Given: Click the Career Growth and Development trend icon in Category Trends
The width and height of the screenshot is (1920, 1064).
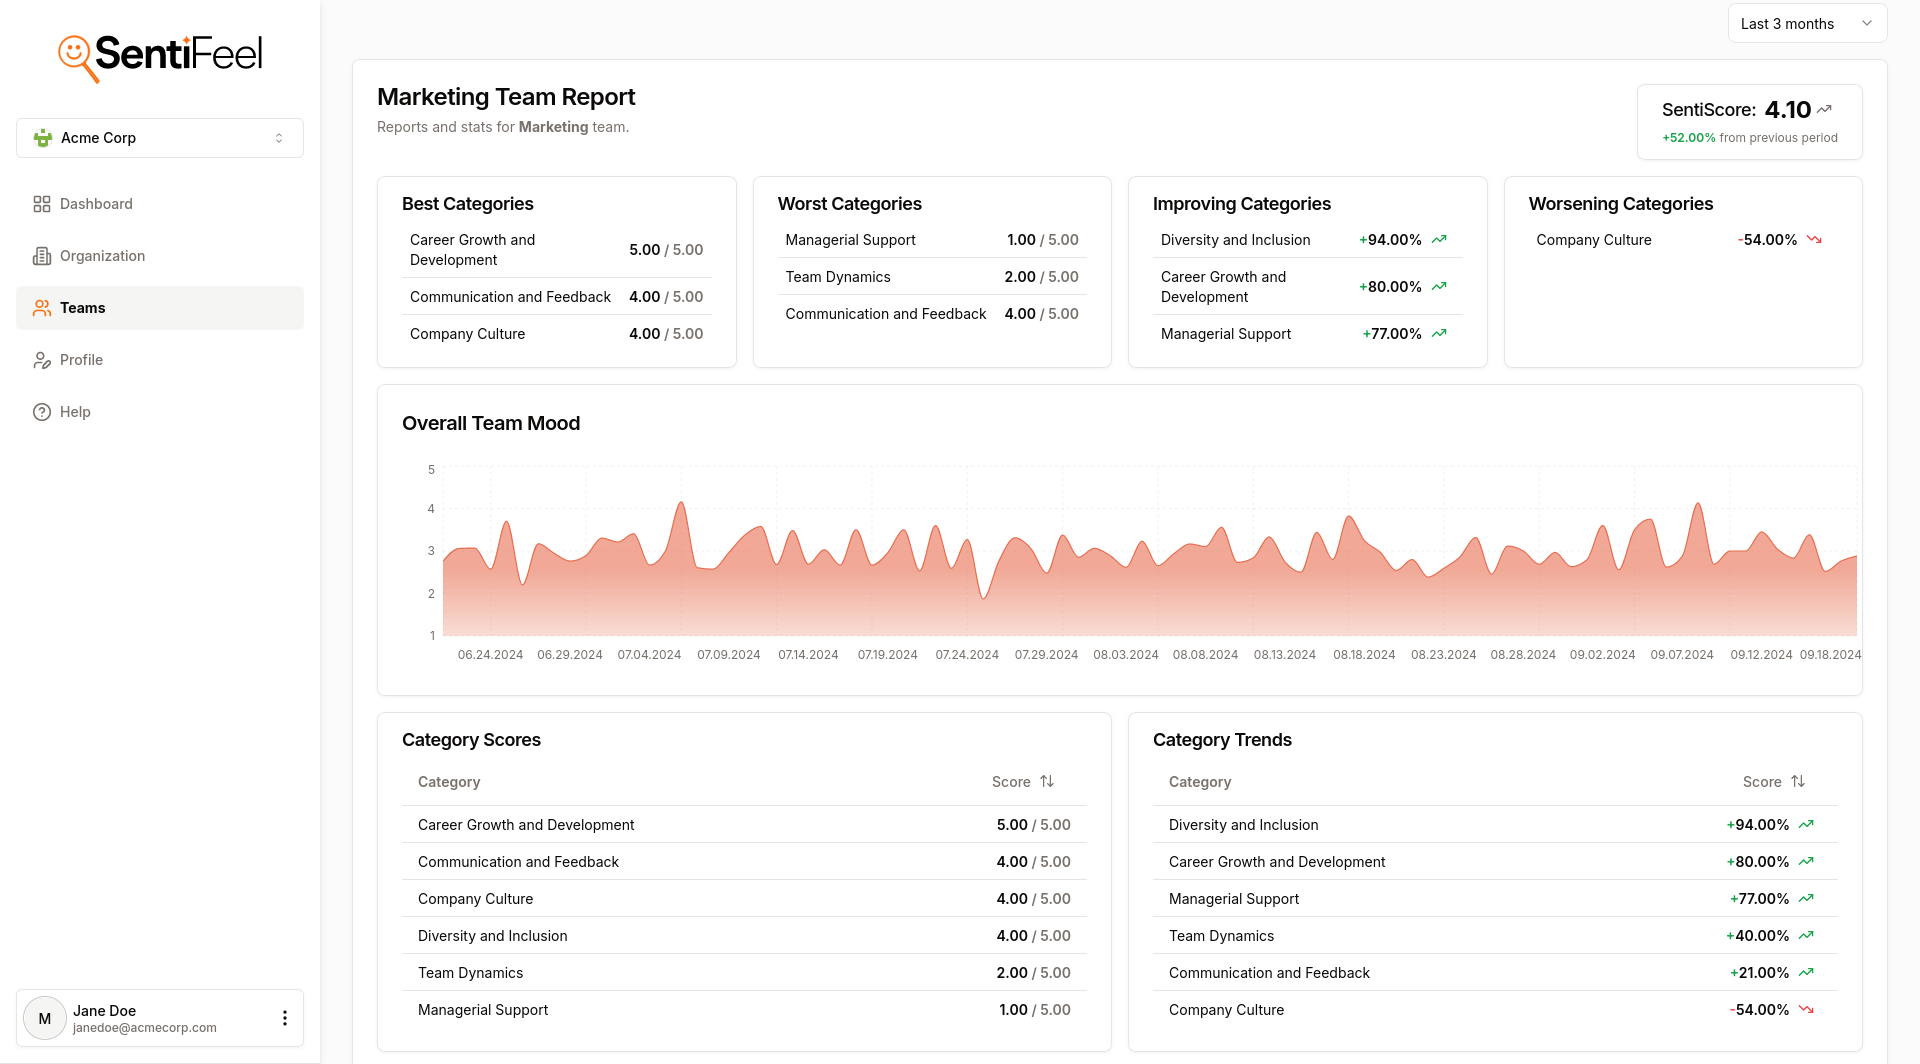Looking at the screenshot, I should 1806,862.
